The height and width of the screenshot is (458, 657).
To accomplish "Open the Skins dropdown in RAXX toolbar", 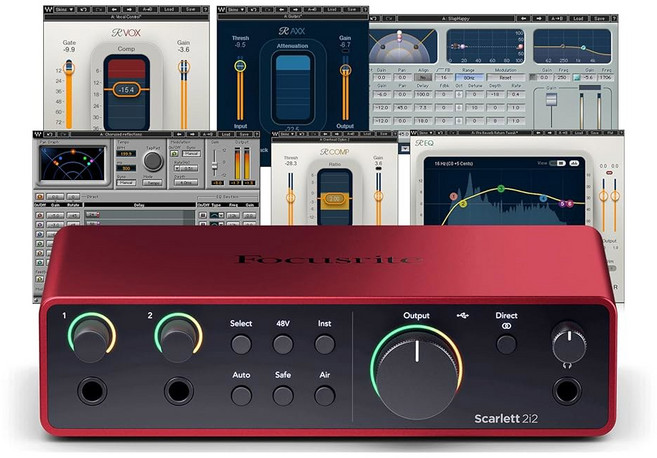I will click(238, 9).
